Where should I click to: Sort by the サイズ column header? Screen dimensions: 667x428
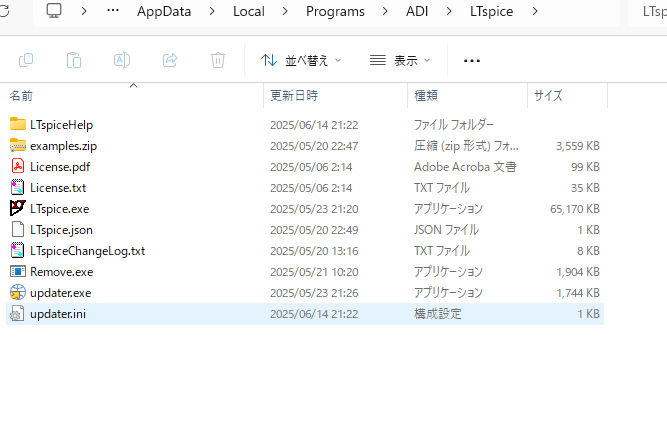tap(548, 96)
